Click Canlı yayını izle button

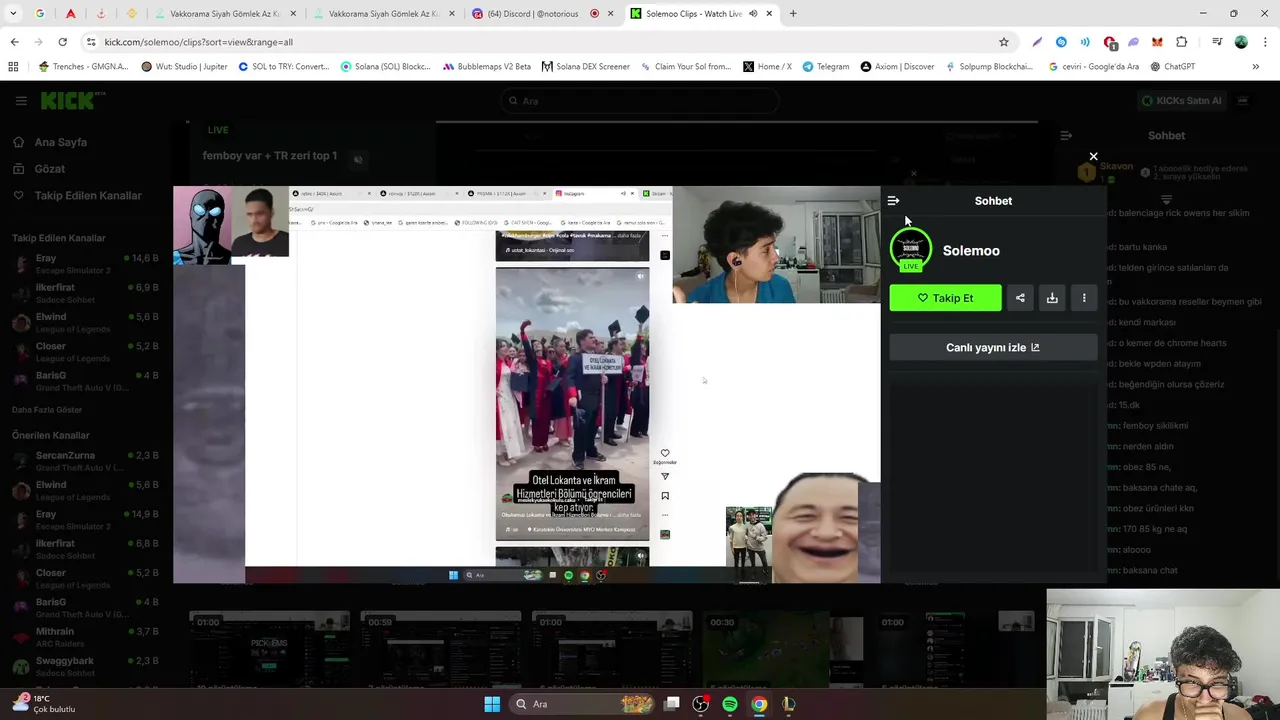(993, 348)
